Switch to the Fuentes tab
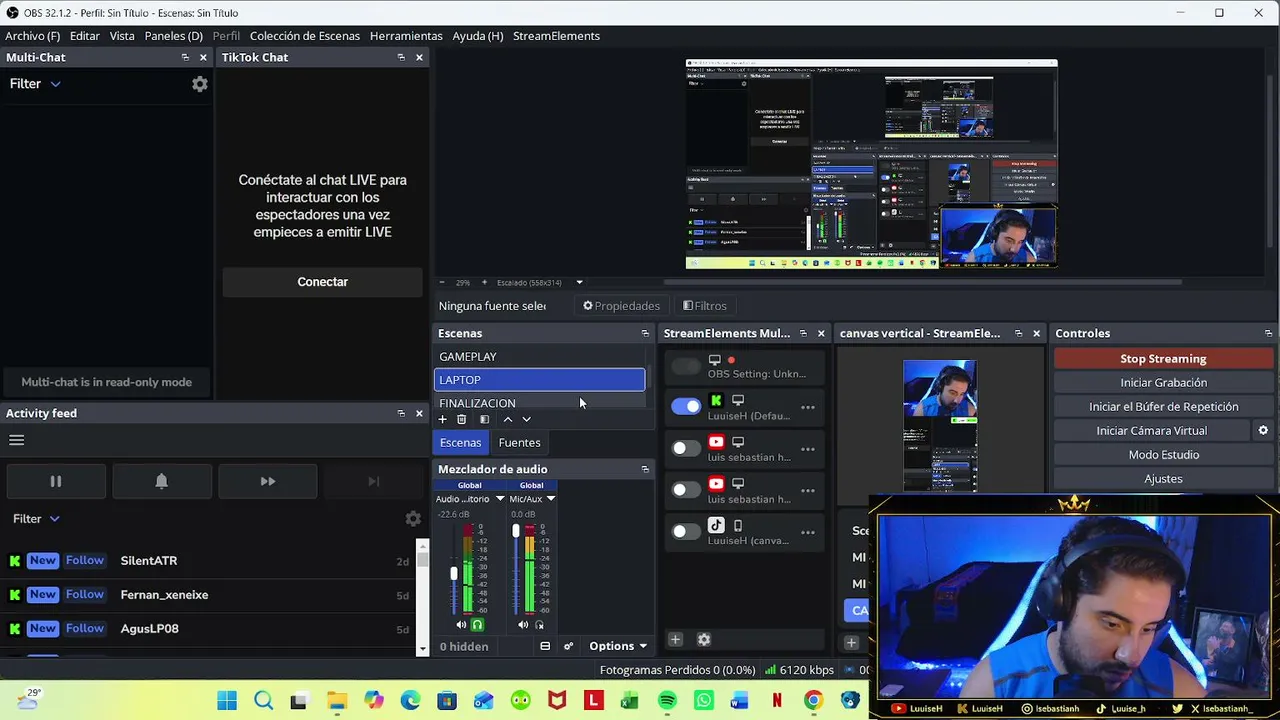 [519, 443]
